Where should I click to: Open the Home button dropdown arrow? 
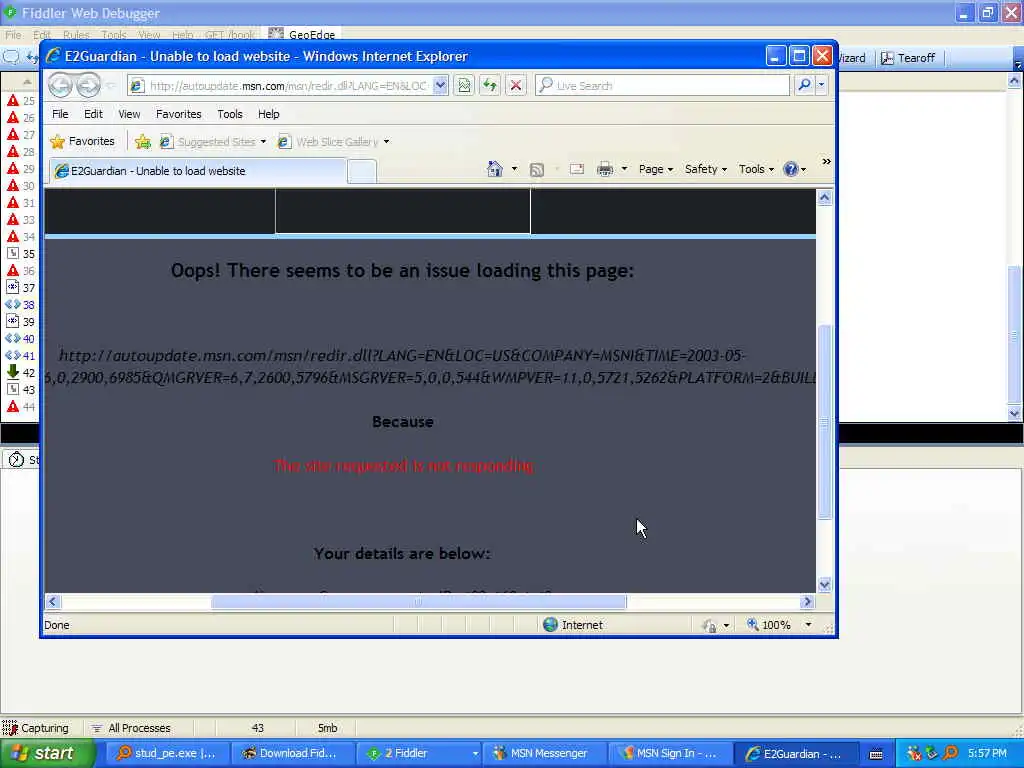click(x=515, y=169)
